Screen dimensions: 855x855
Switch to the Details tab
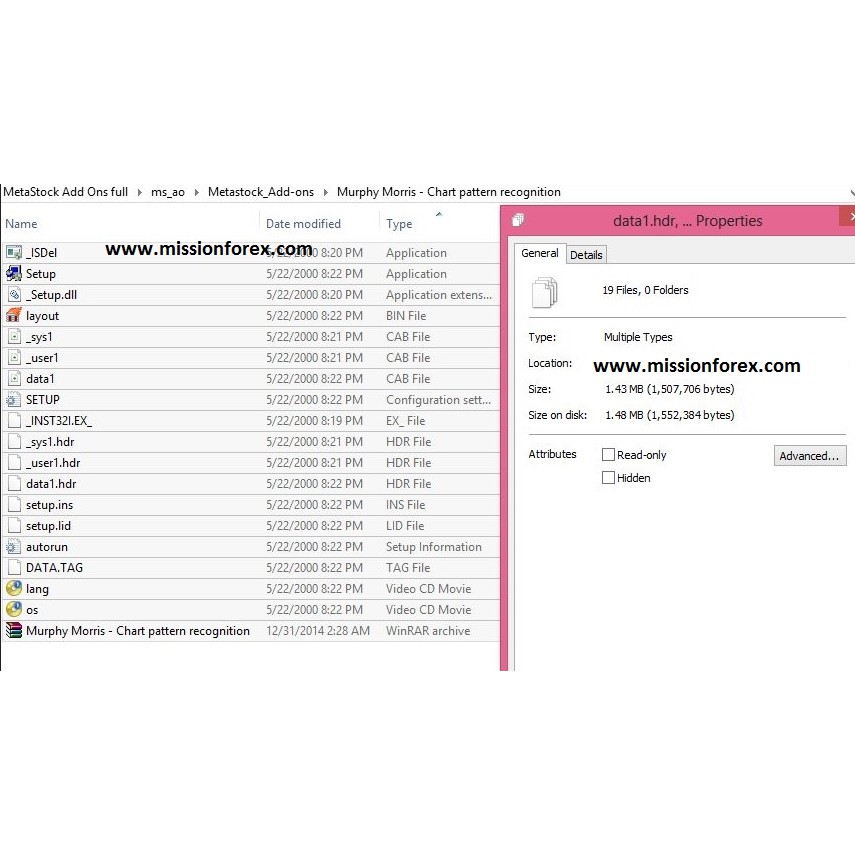click(x=586, y=255)
